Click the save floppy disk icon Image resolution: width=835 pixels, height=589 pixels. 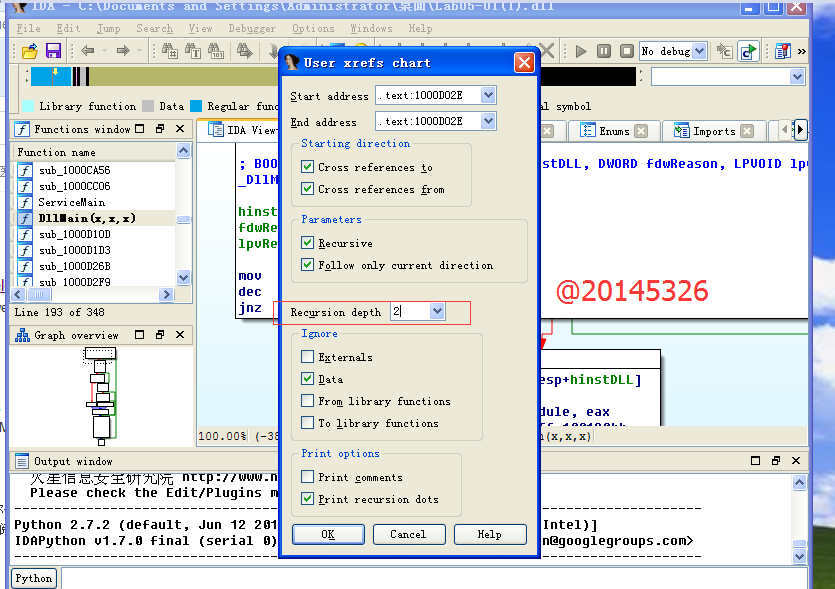[53, 51]
